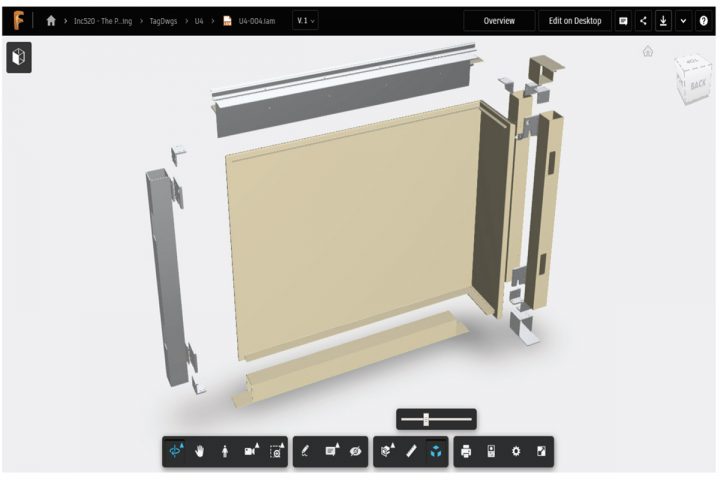Navigate to TagDwgs in breadcrumb

(159, 20)
